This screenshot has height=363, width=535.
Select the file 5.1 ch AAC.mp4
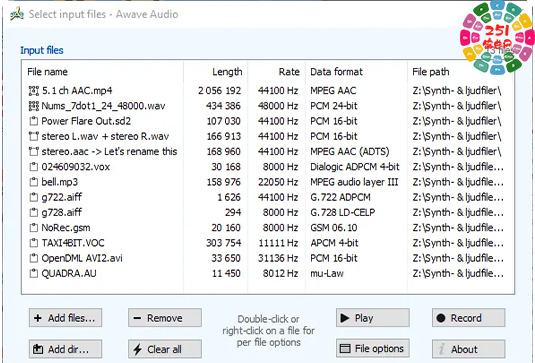(77, 91)
